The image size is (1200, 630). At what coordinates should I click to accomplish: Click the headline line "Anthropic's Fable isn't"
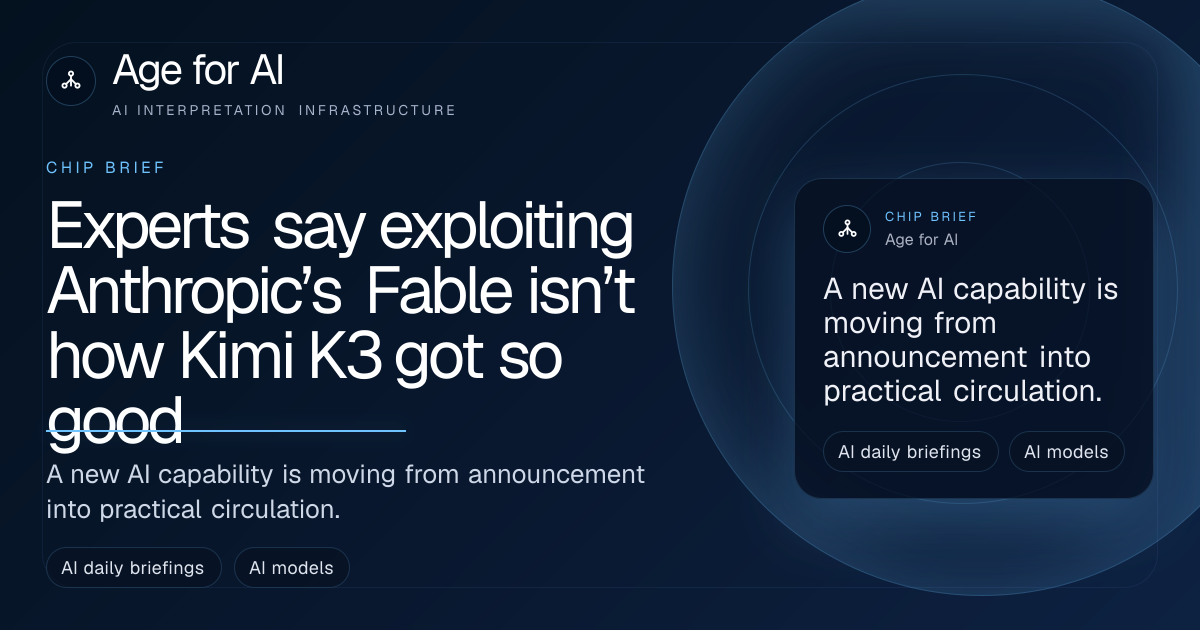tap(342, 293)
